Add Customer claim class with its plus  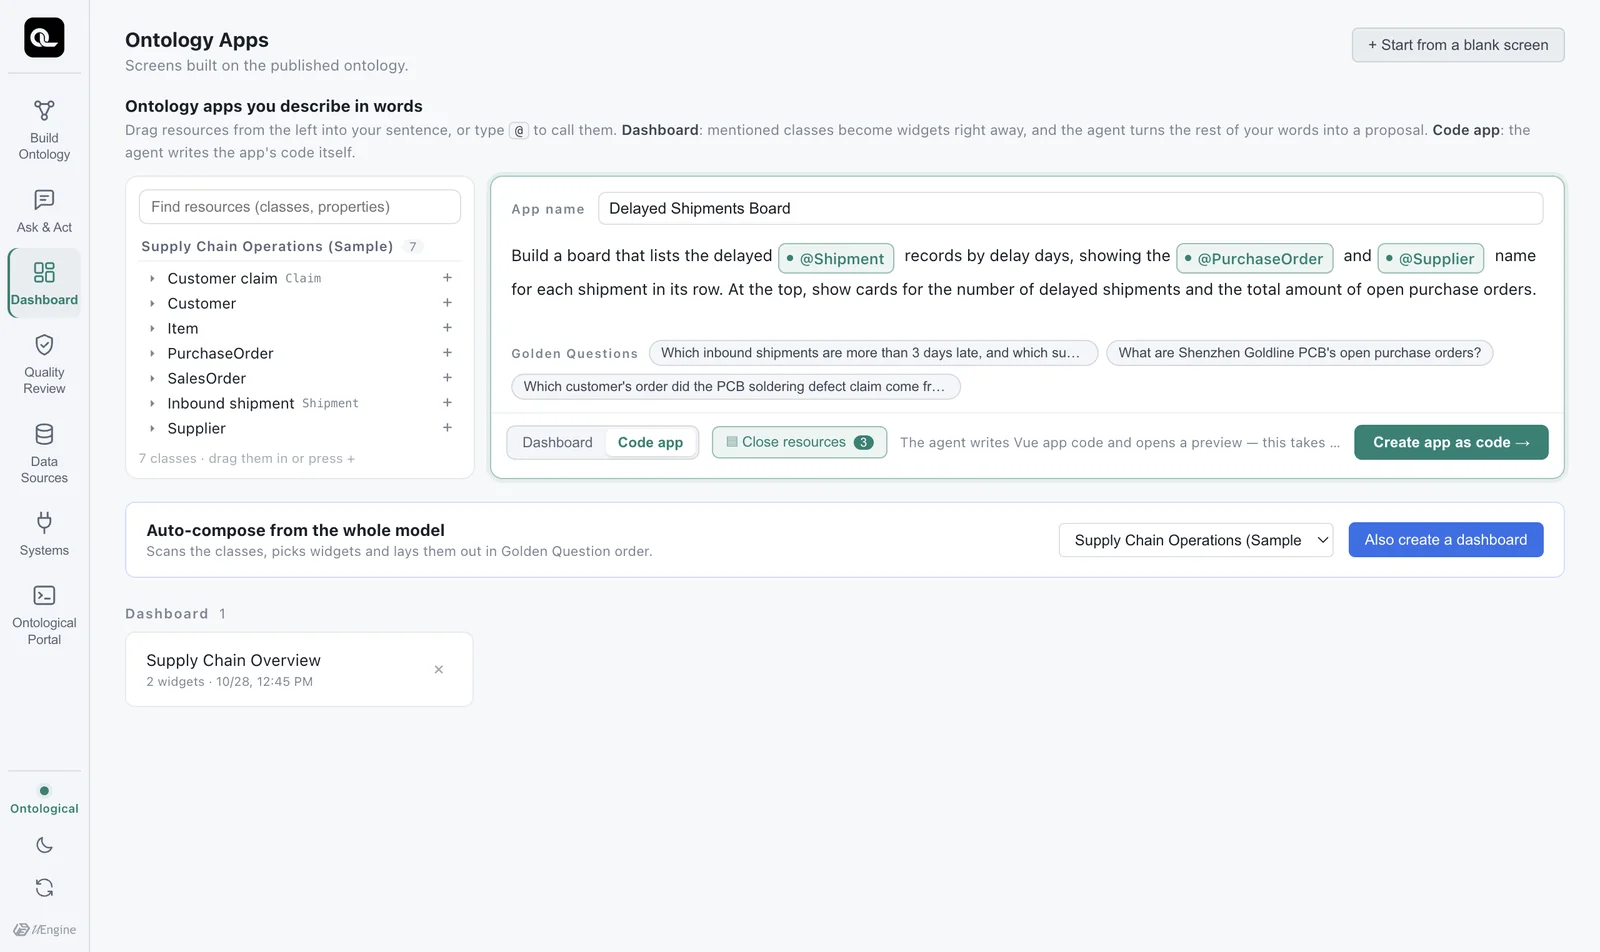447,278
